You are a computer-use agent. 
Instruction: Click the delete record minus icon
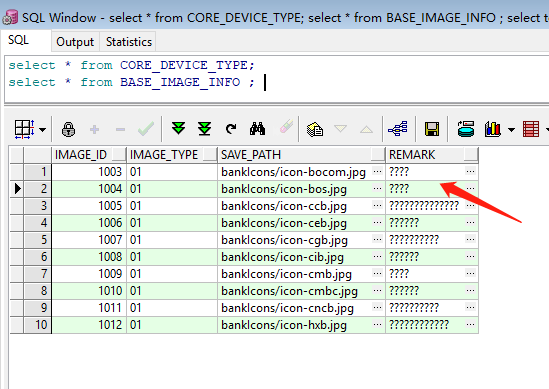(x=120, y=130)
